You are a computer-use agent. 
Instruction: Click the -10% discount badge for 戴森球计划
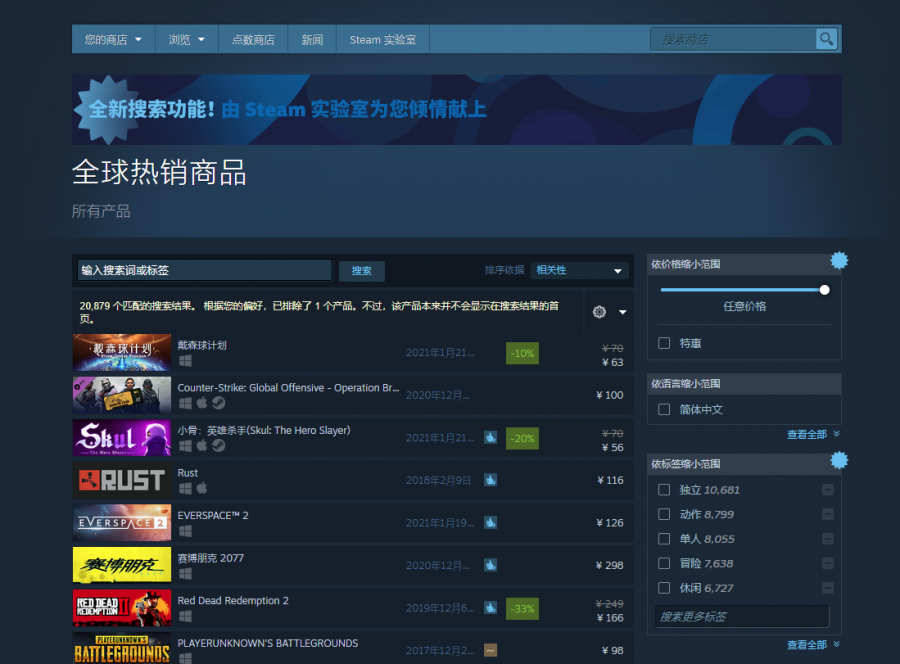click(522, 353)
